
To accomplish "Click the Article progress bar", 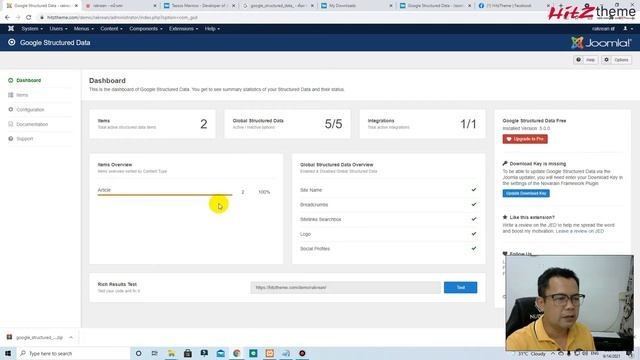I will pyautogui.click(x=164, y=195).
